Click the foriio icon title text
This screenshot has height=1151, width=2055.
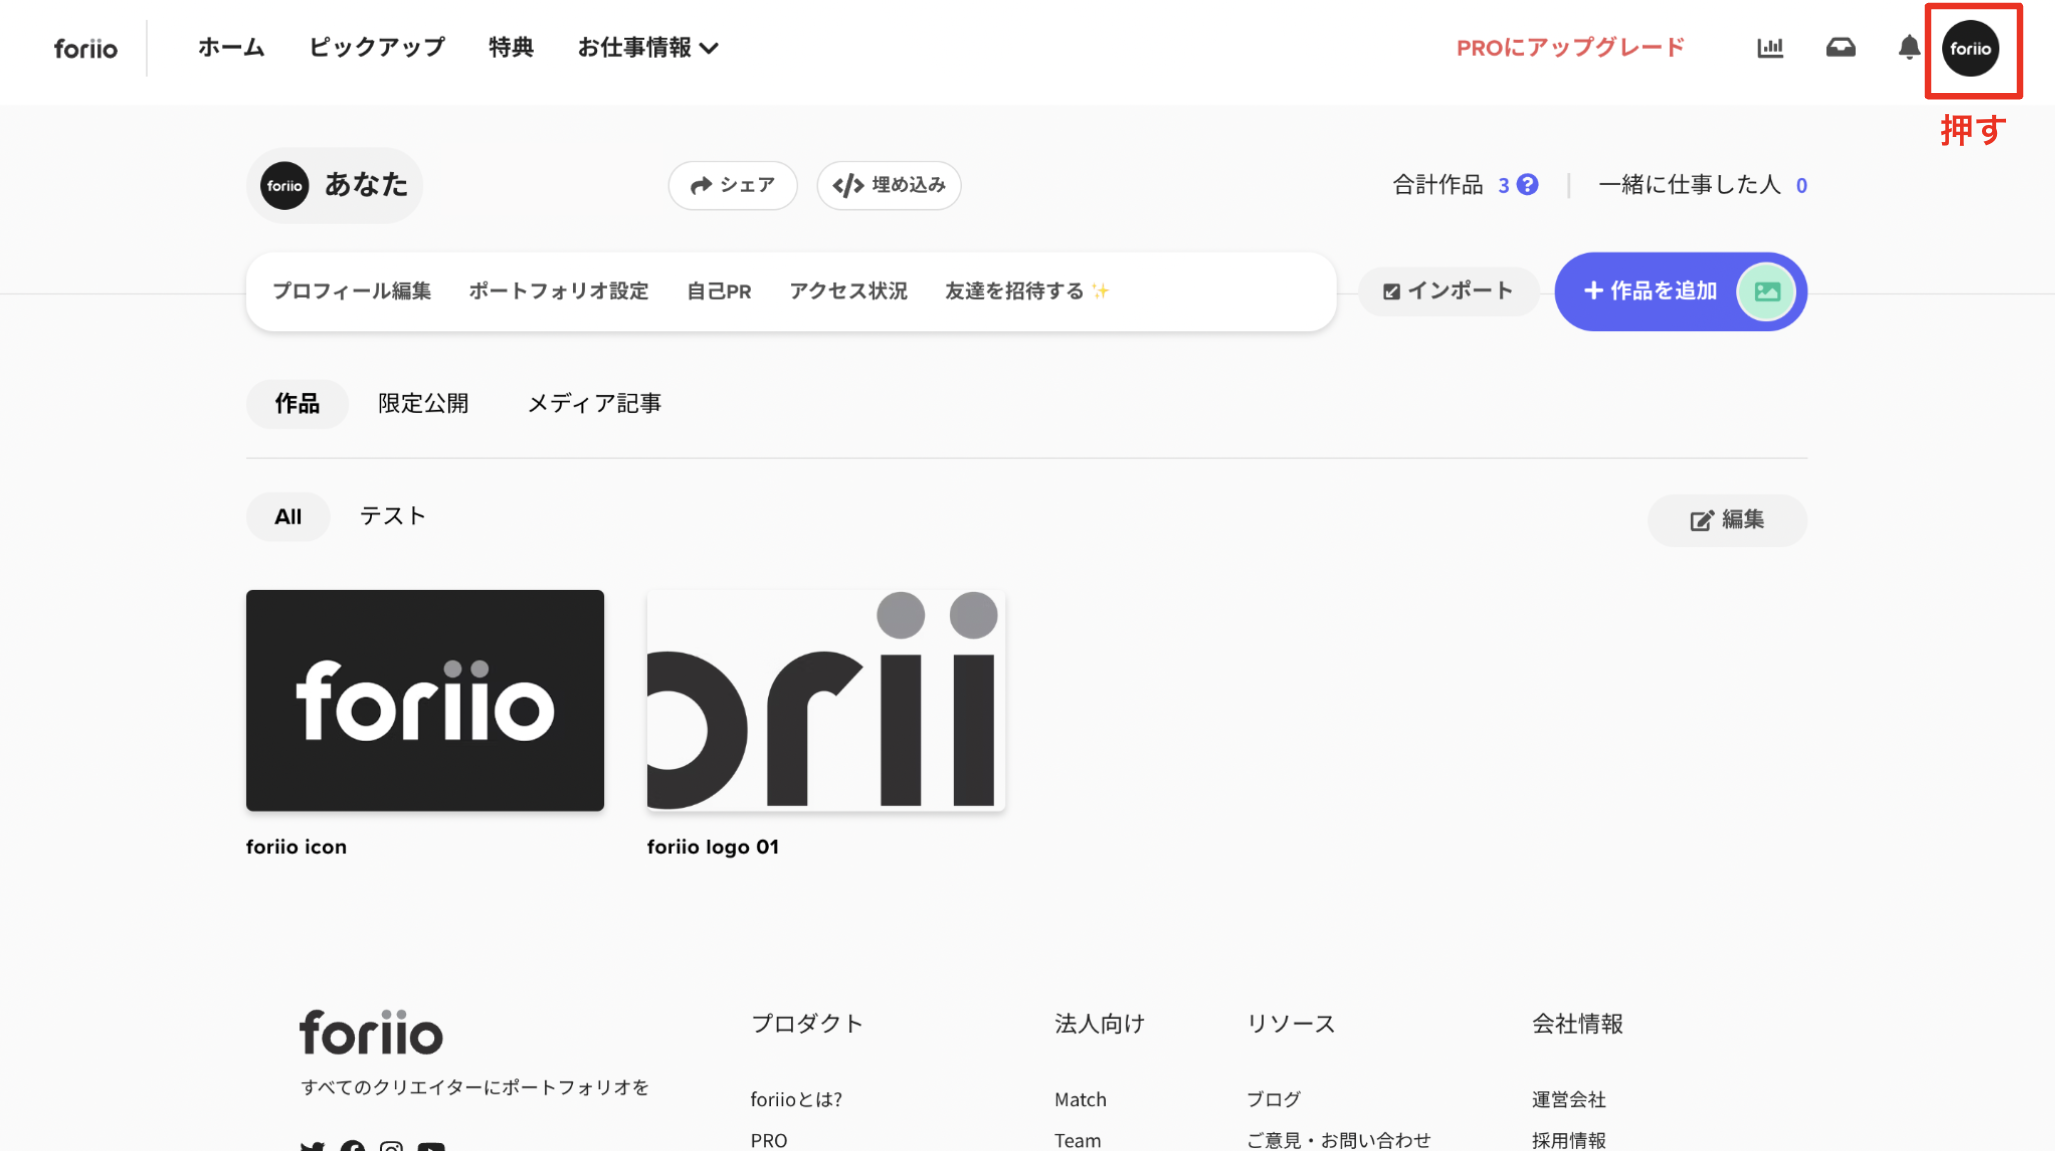[x=296, y=847]
